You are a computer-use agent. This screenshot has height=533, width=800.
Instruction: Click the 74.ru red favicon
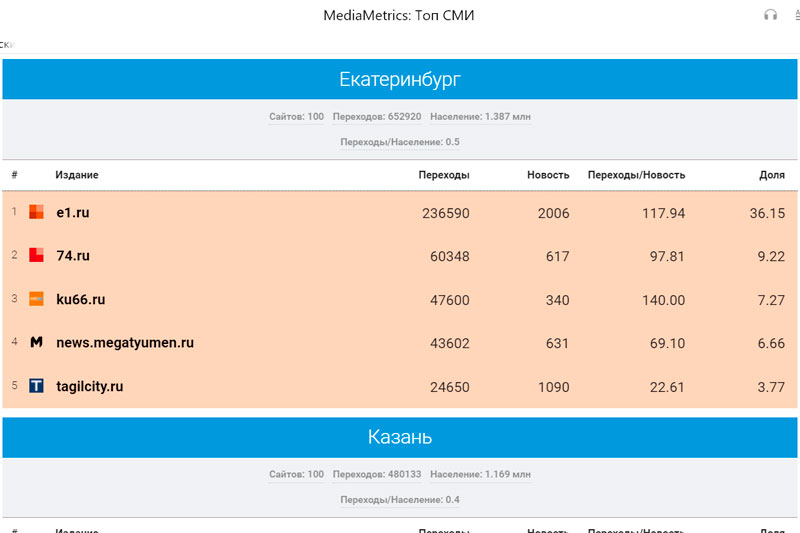[x=36, y=255]
